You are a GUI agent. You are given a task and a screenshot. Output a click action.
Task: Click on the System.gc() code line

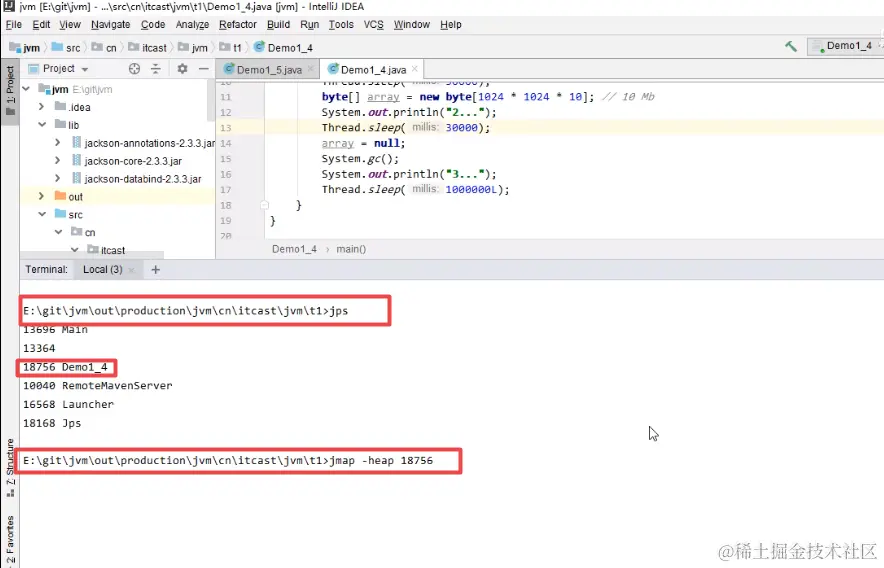tap(360, 159)
